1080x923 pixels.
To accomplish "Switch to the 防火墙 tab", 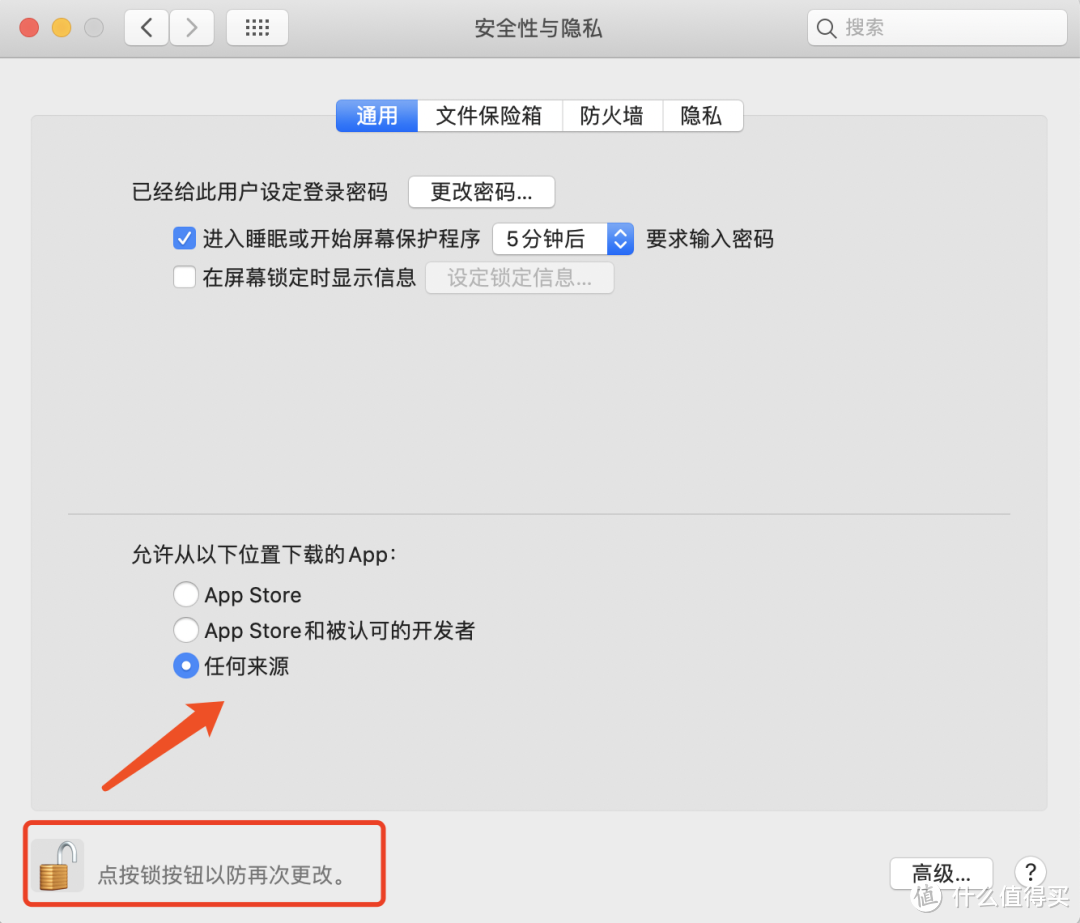I will (612, 116).
